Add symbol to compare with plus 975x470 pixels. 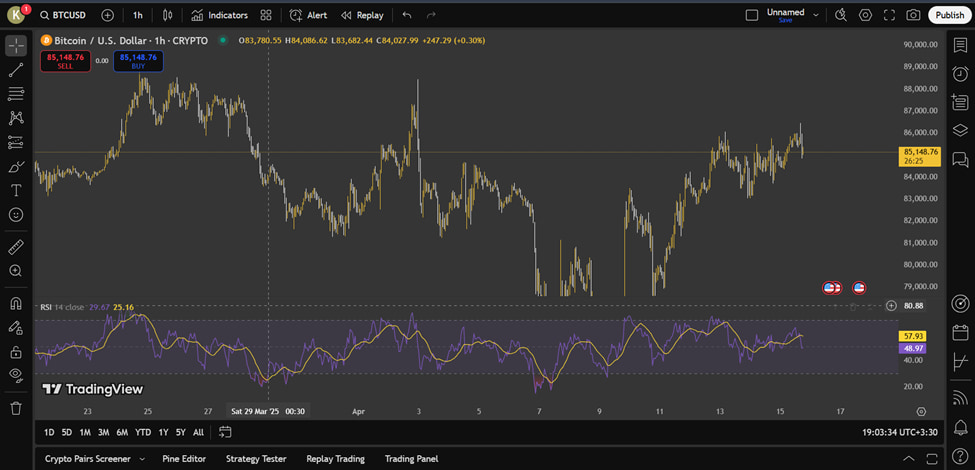(x=108, y=15)
